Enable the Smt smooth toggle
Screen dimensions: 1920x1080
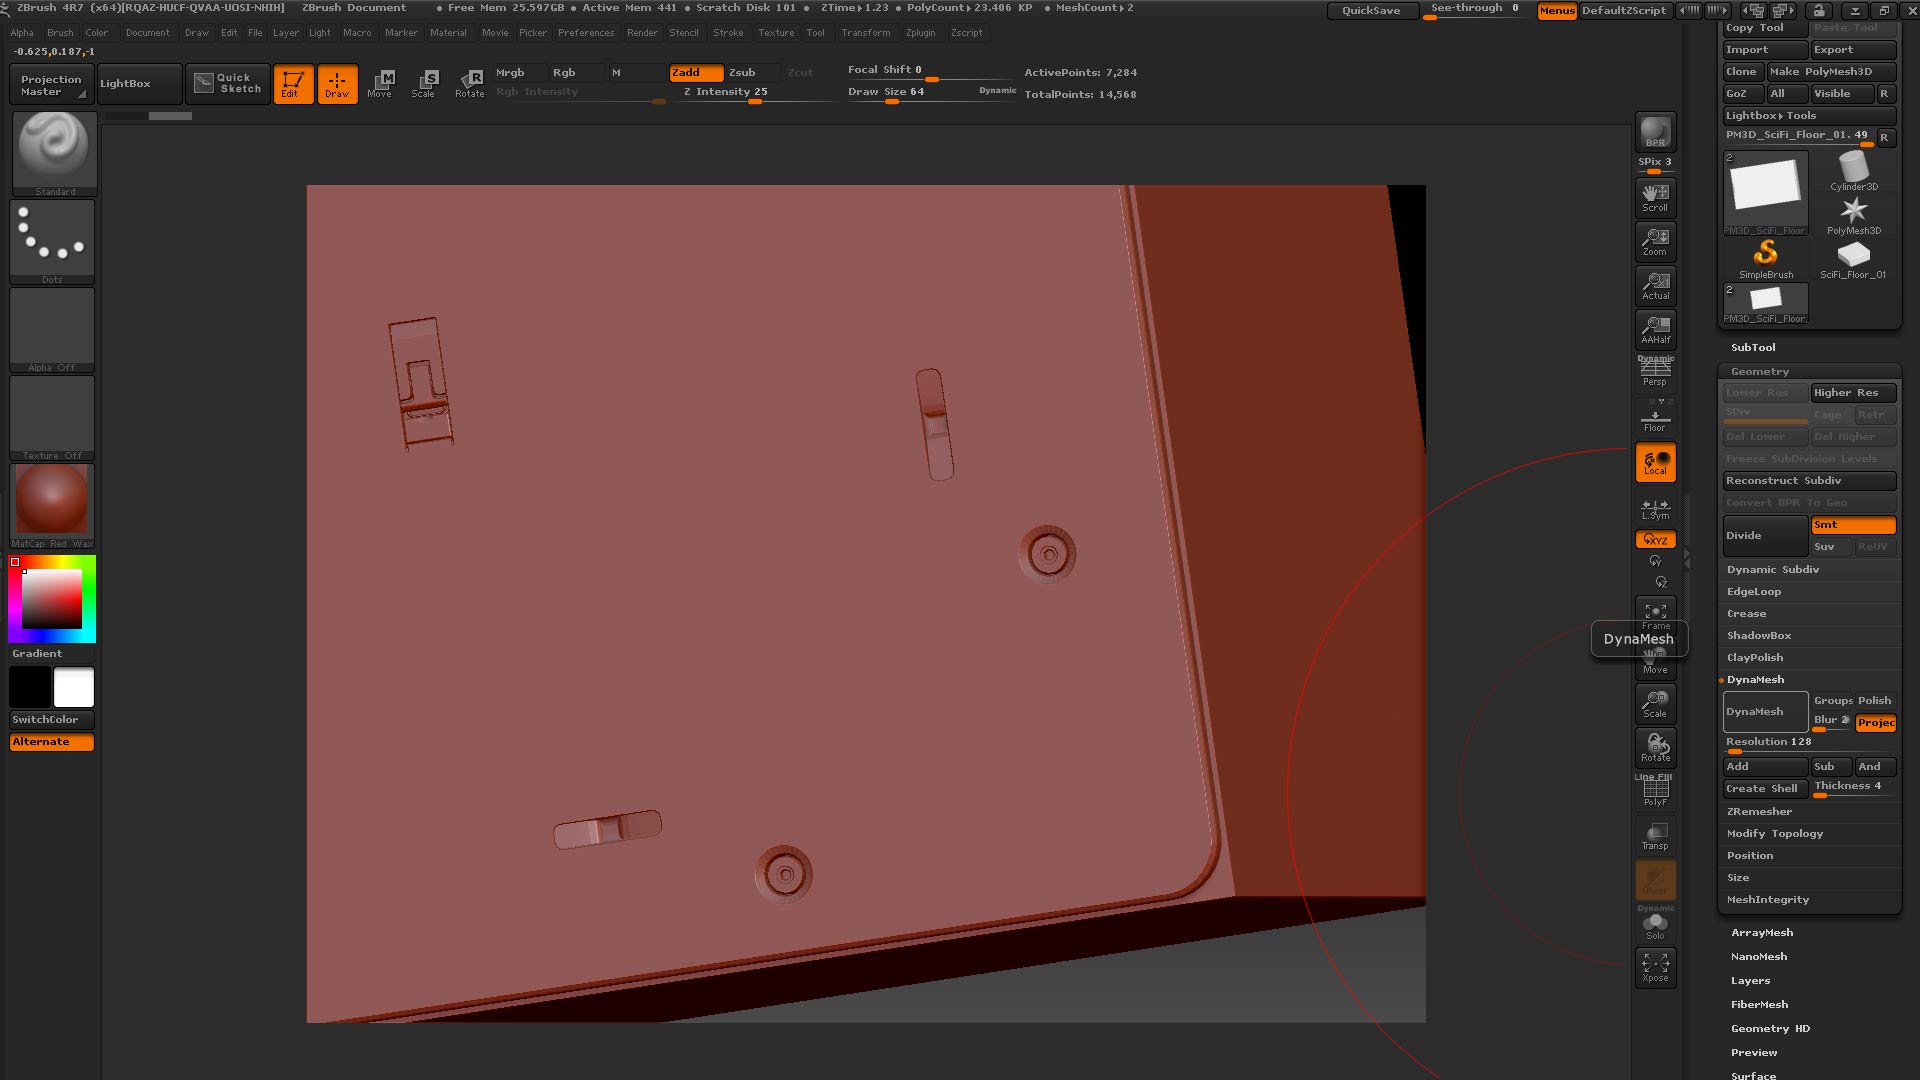coord(1851,524)
